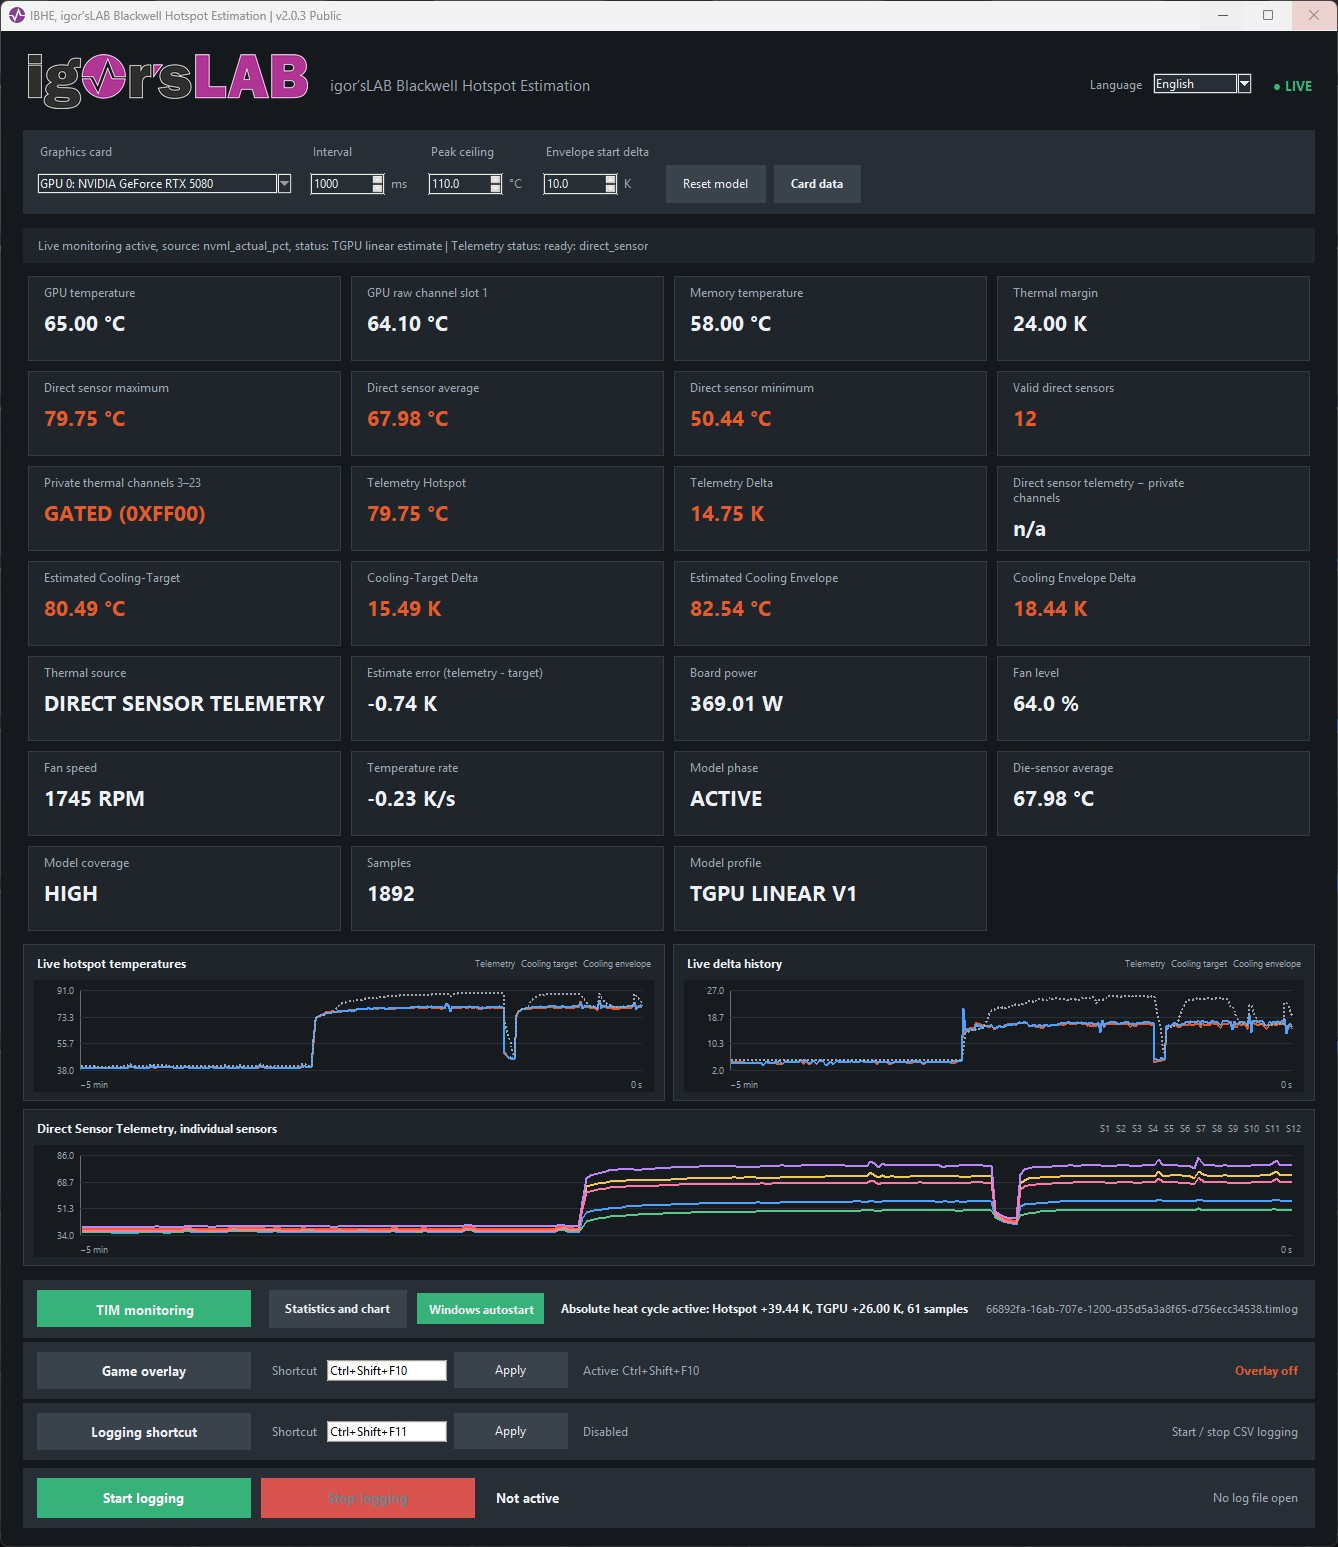The height and width of the screenshot is (1547, 1338).
Task: Click the igor'sLAB logo
Action: [168, 80]
